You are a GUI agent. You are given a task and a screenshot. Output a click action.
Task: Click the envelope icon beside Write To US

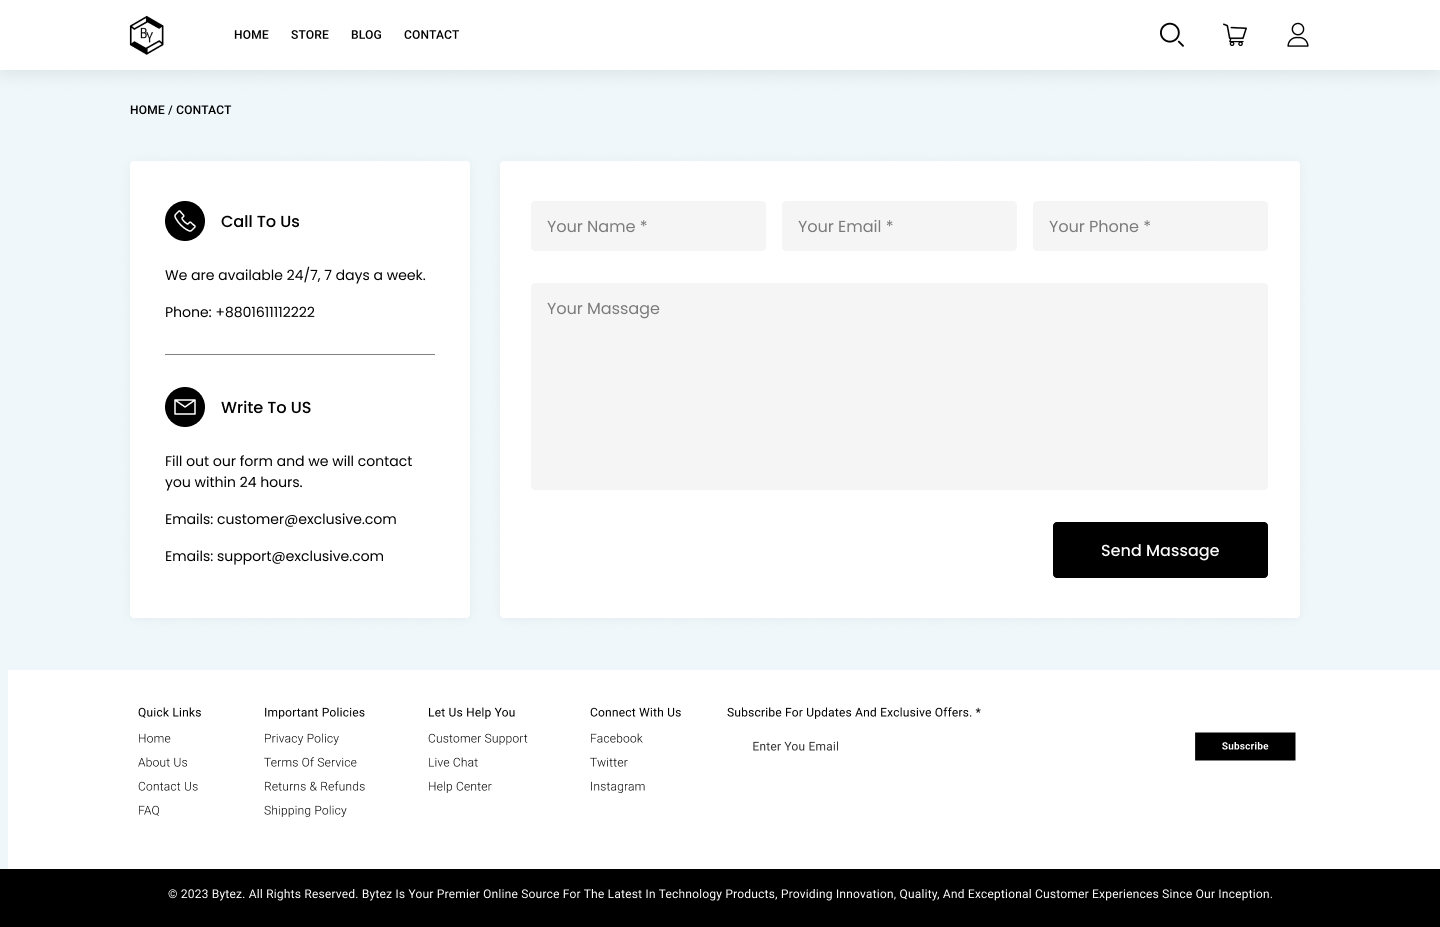tap(185, 407)
